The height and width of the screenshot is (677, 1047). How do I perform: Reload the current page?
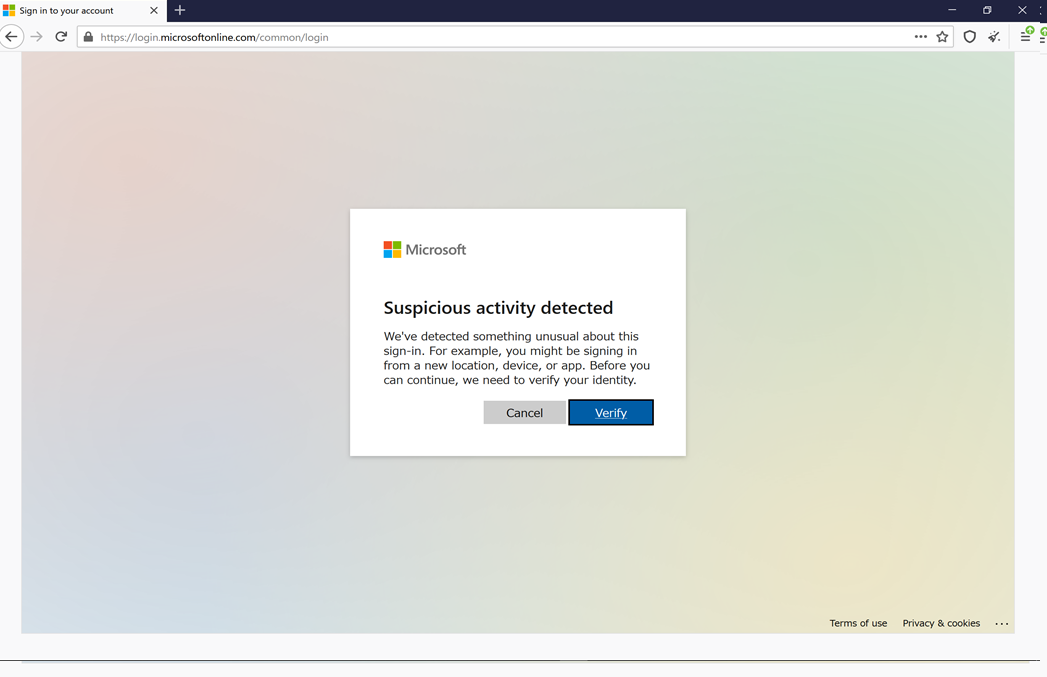61,37
